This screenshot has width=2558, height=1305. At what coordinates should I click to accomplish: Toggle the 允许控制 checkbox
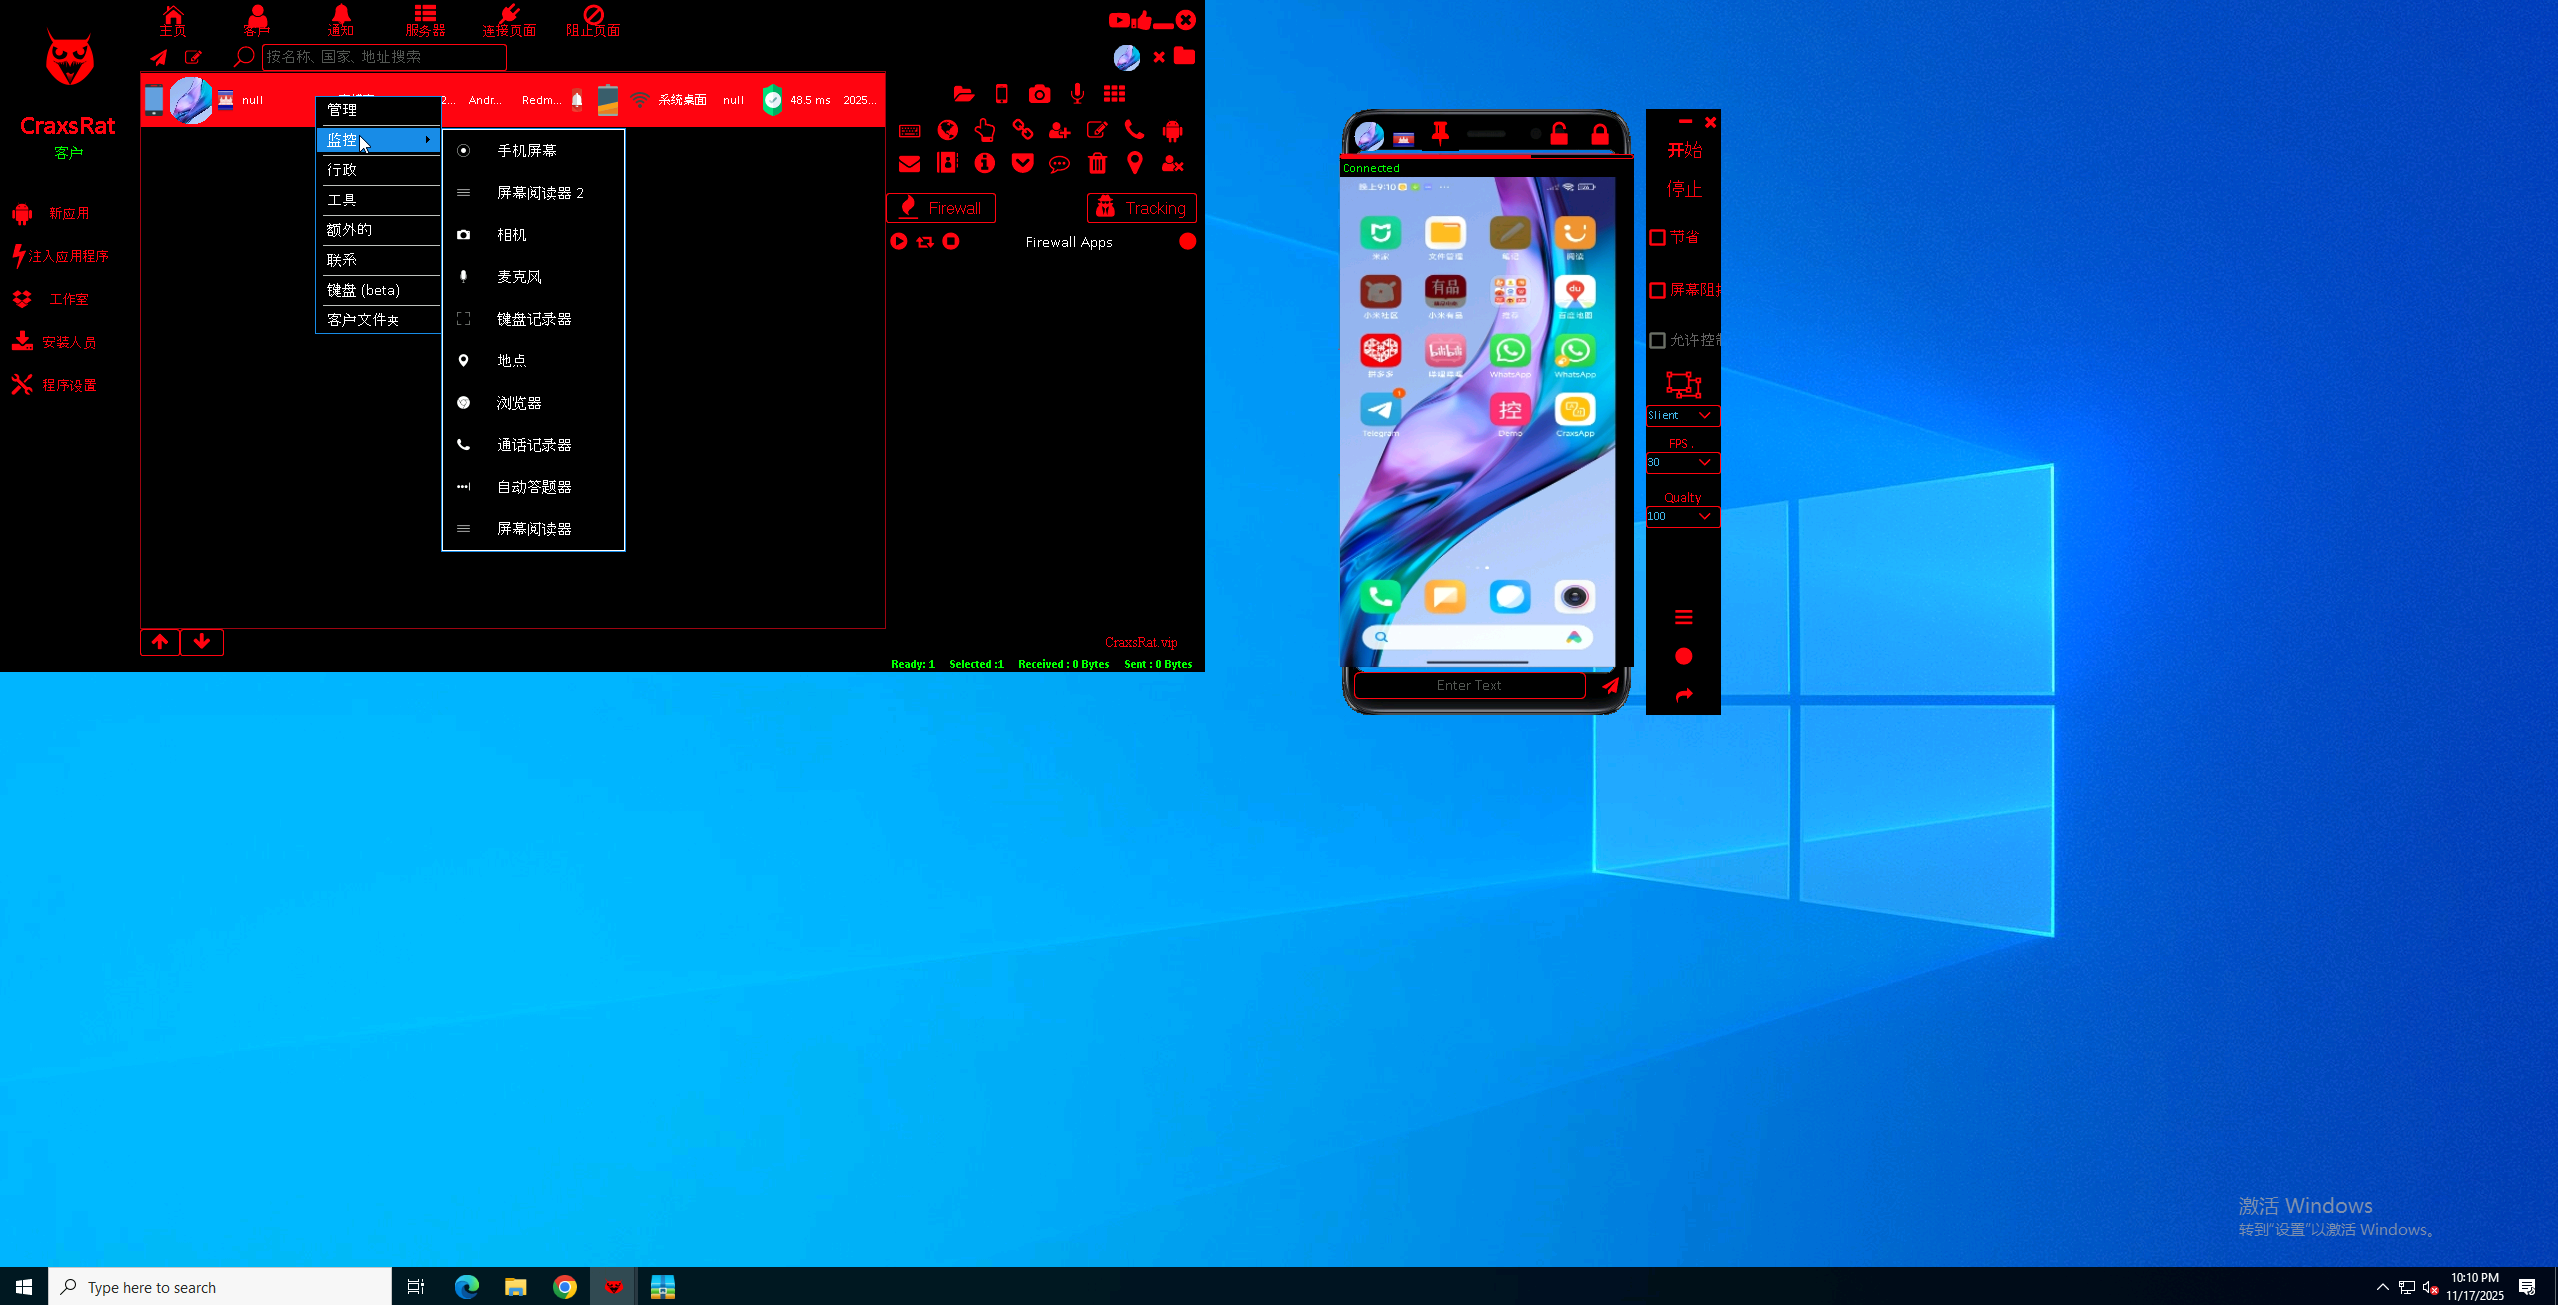point(1658,341)
